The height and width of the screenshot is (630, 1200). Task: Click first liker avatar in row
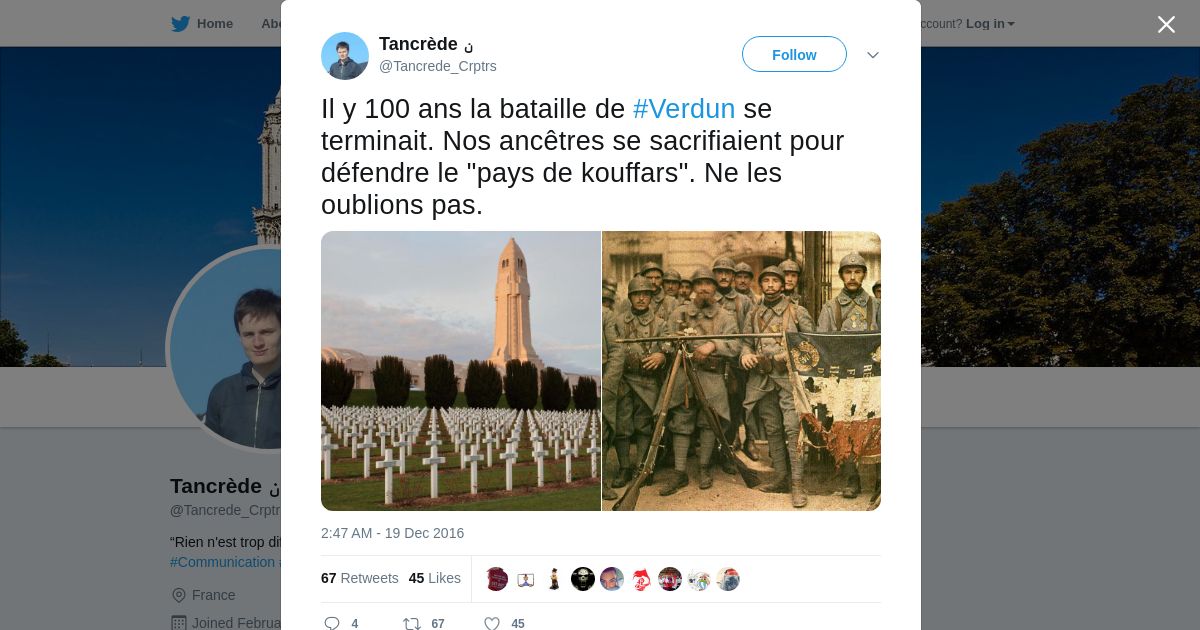click(x=497, y=579)
